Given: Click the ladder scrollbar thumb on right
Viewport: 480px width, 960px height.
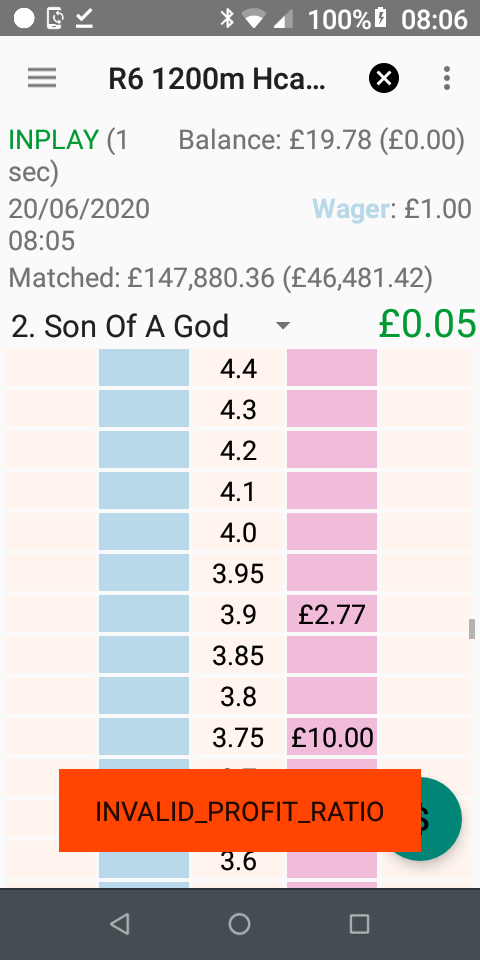Looking at the screenshot, I should click(x=472, y=629).
